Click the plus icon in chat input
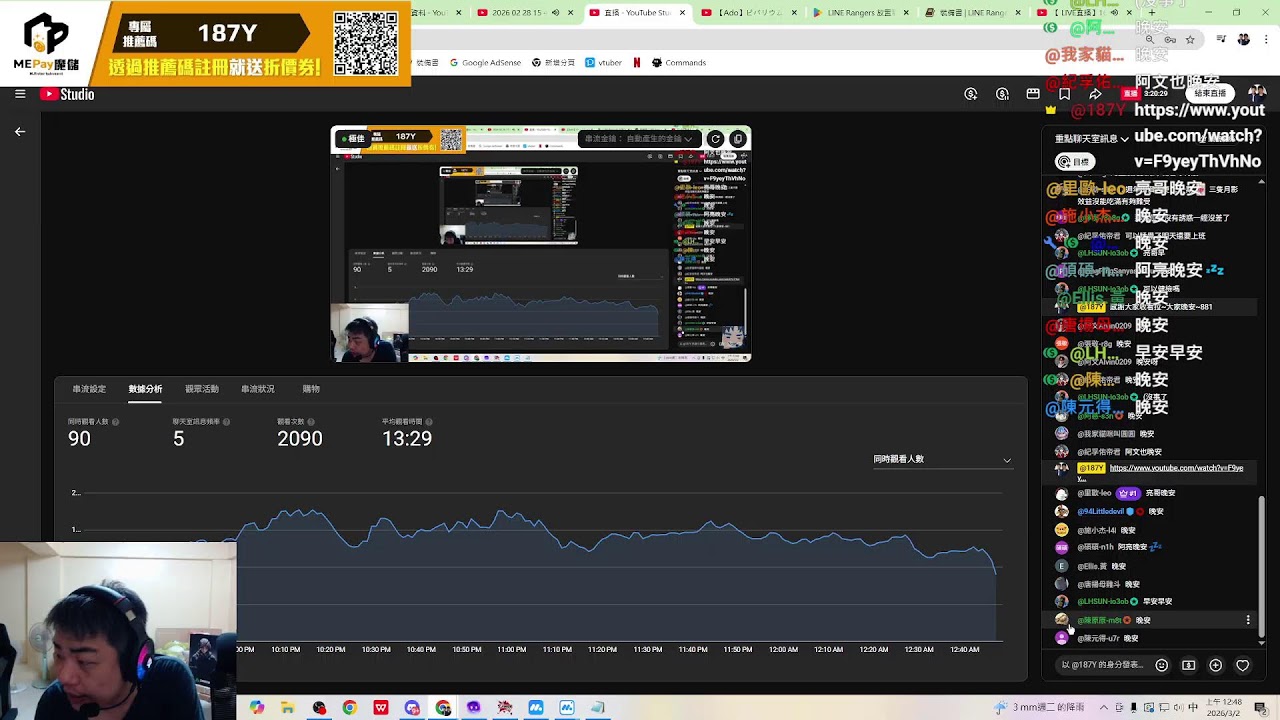 click(1215, 665)
